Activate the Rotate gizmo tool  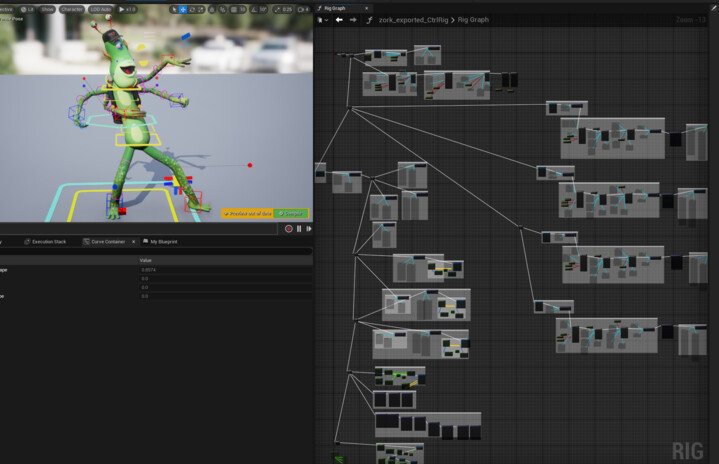pyautogui.click(x=192, y=9)
